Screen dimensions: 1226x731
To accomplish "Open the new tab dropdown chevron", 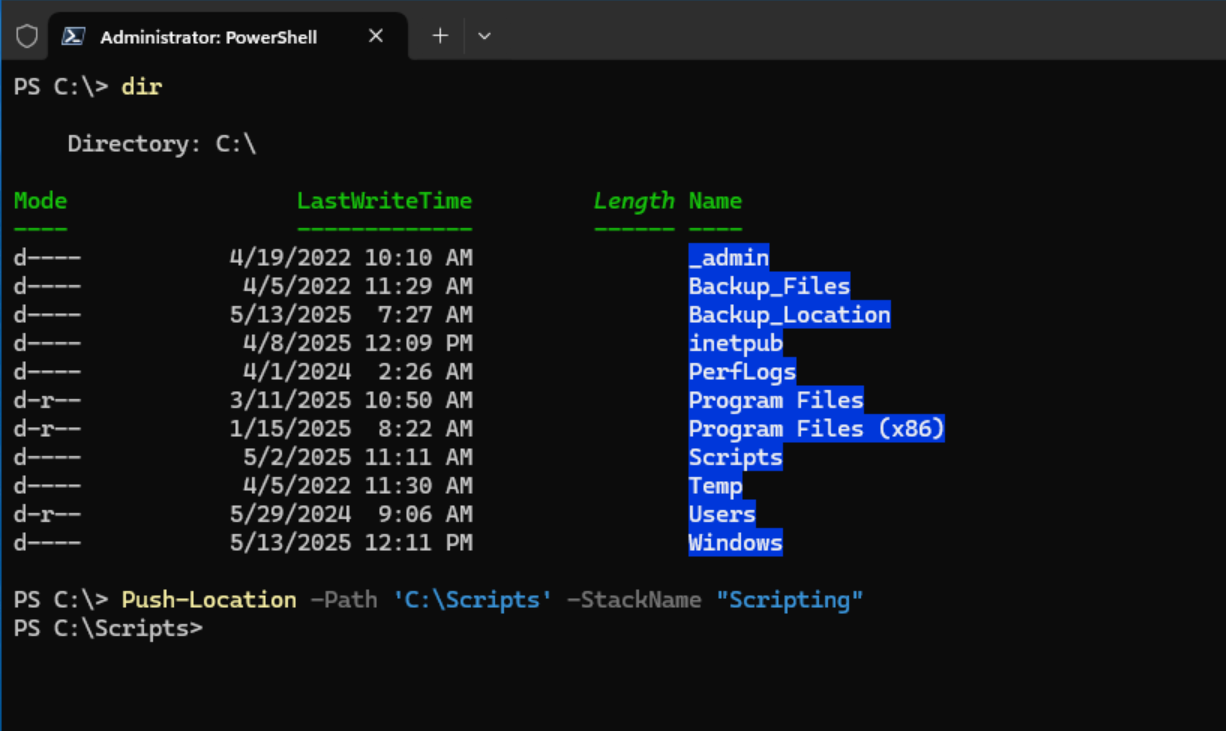I will 484,35.
